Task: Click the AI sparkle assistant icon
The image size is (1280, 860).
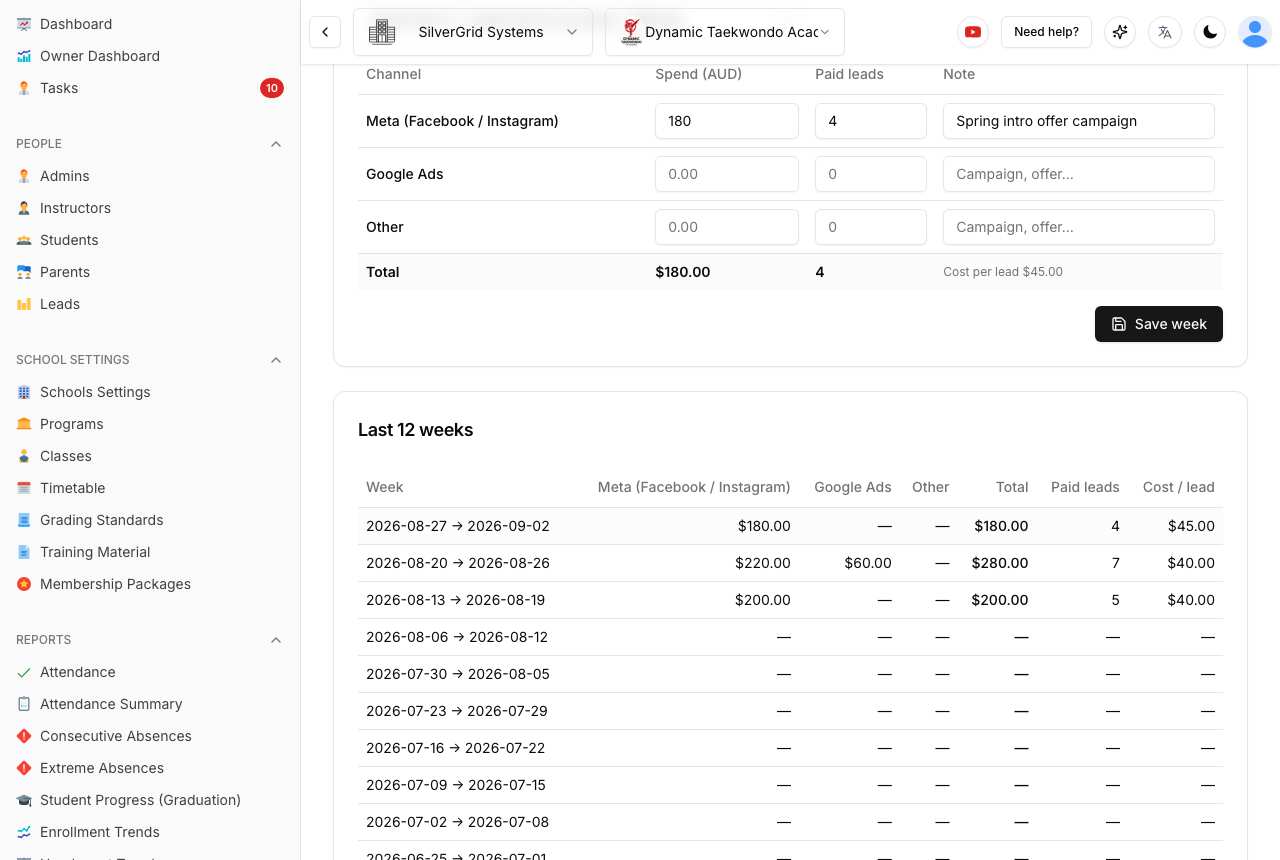Action: [1120, 32]
